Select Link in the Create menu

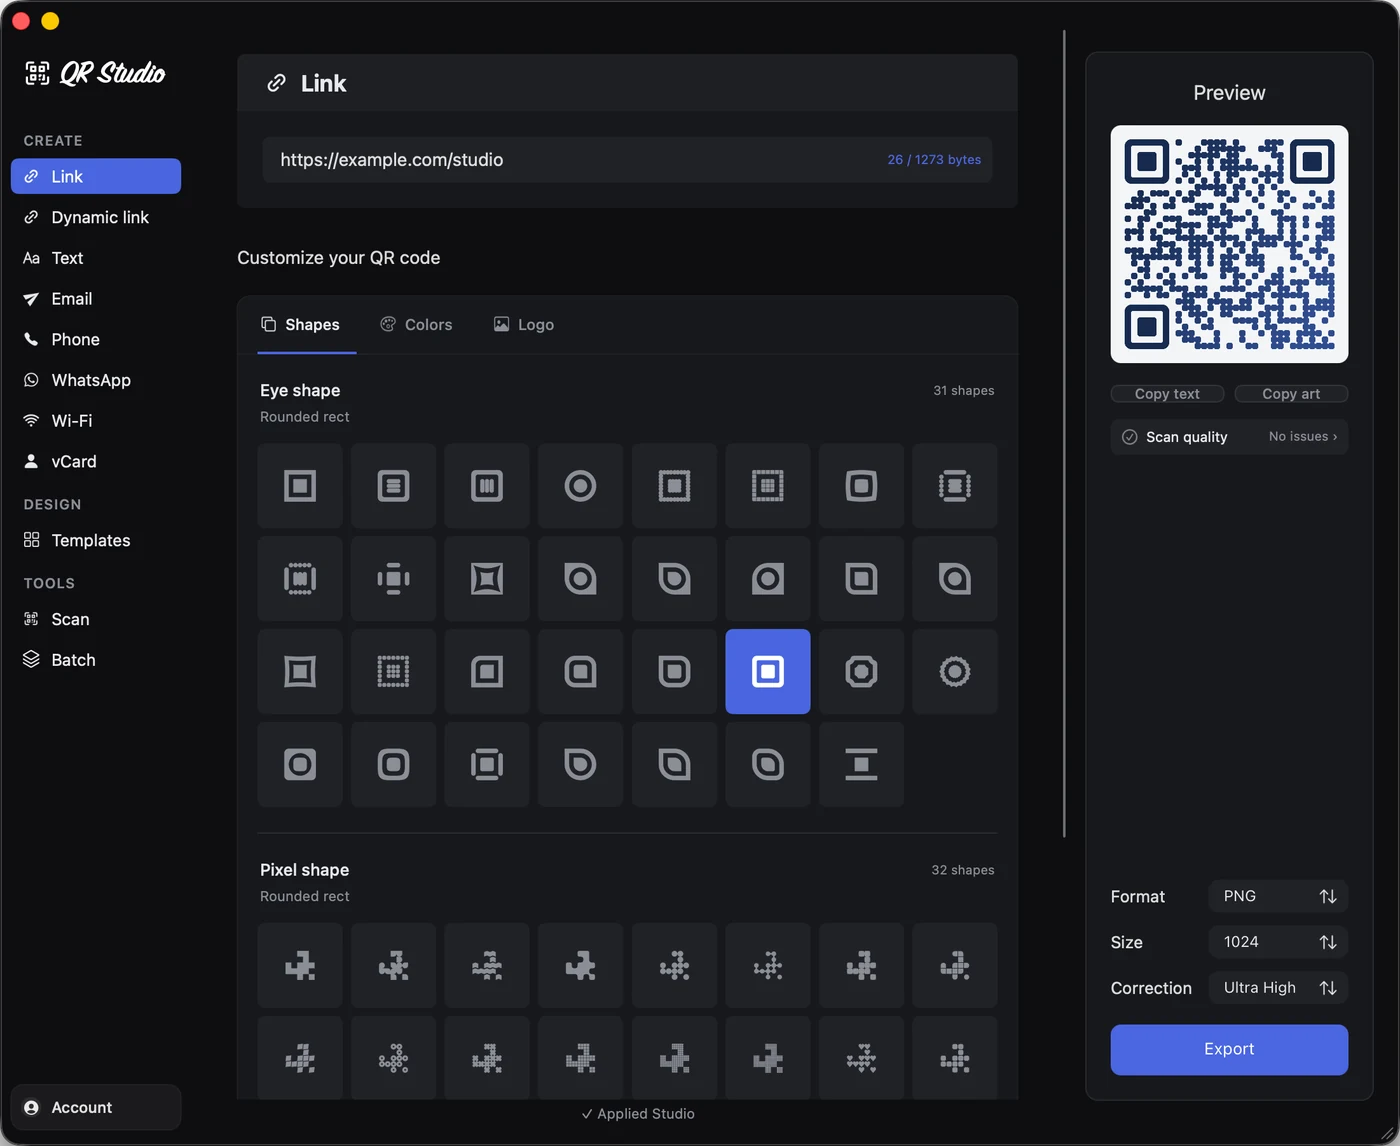point(96,176)
